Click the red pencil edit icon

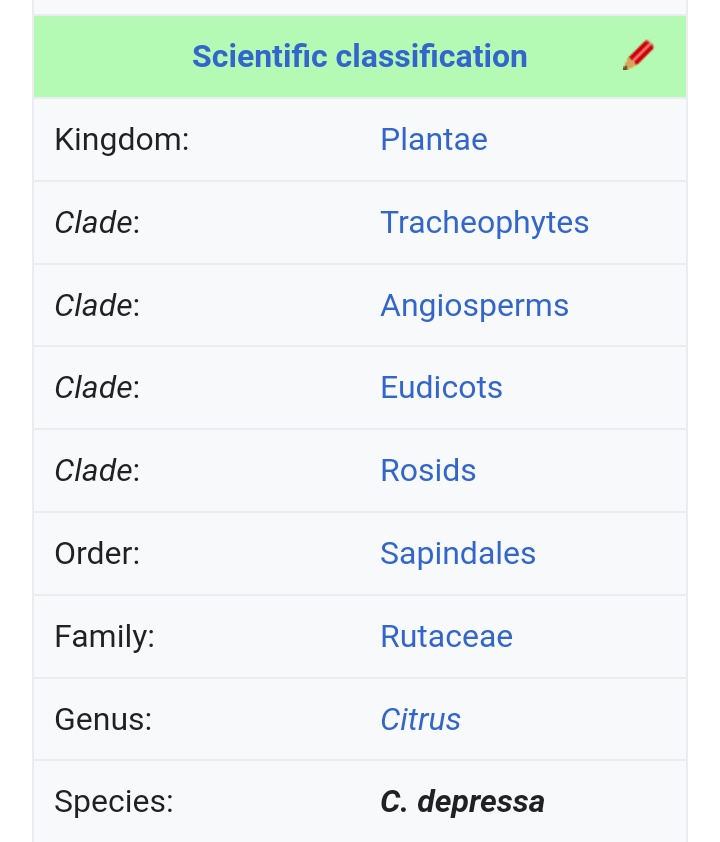coord(638,55)
